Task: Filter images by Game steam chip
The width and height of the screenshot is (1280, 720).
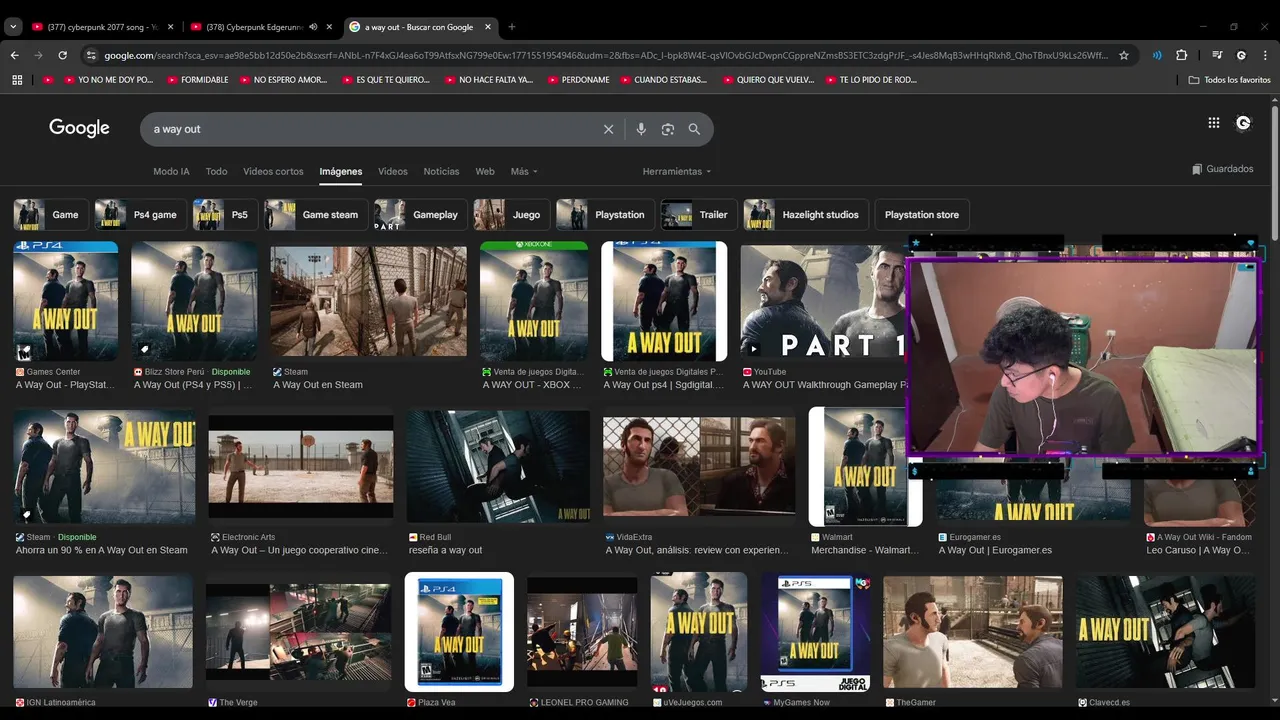Action: 316,215
